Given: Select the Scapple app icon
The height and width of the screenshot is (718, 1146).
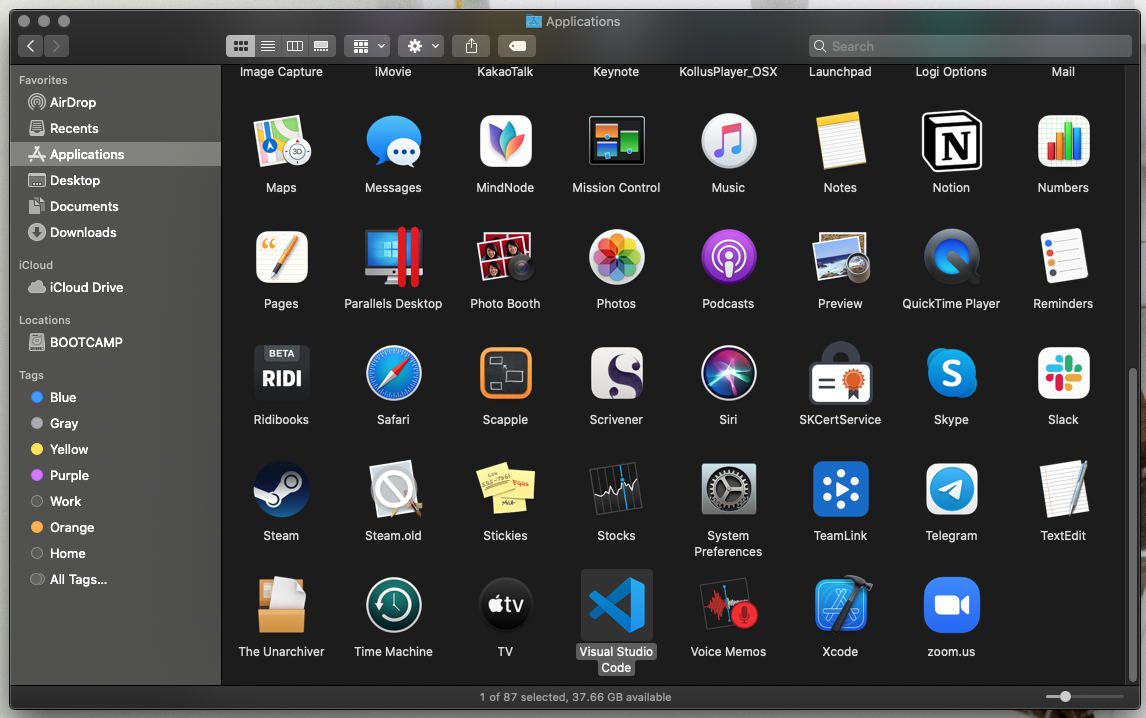Looking at the screenshot, I should pos(505,374).
